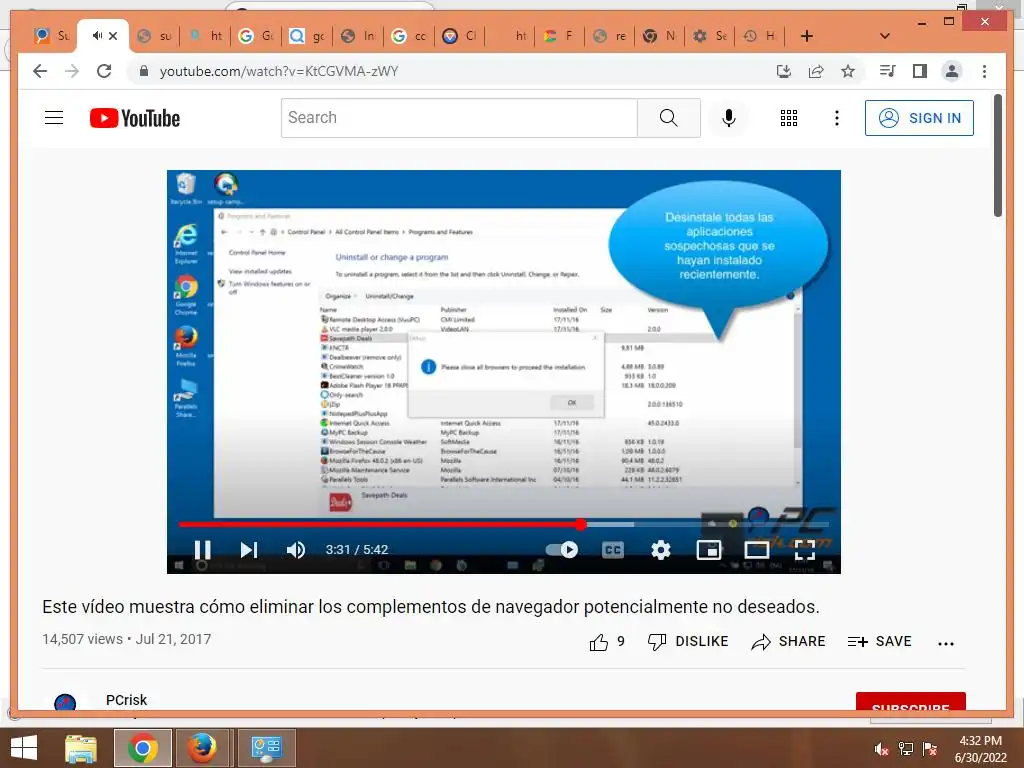
Task: Click the address bar URL
Action: [x=280, y=71]
